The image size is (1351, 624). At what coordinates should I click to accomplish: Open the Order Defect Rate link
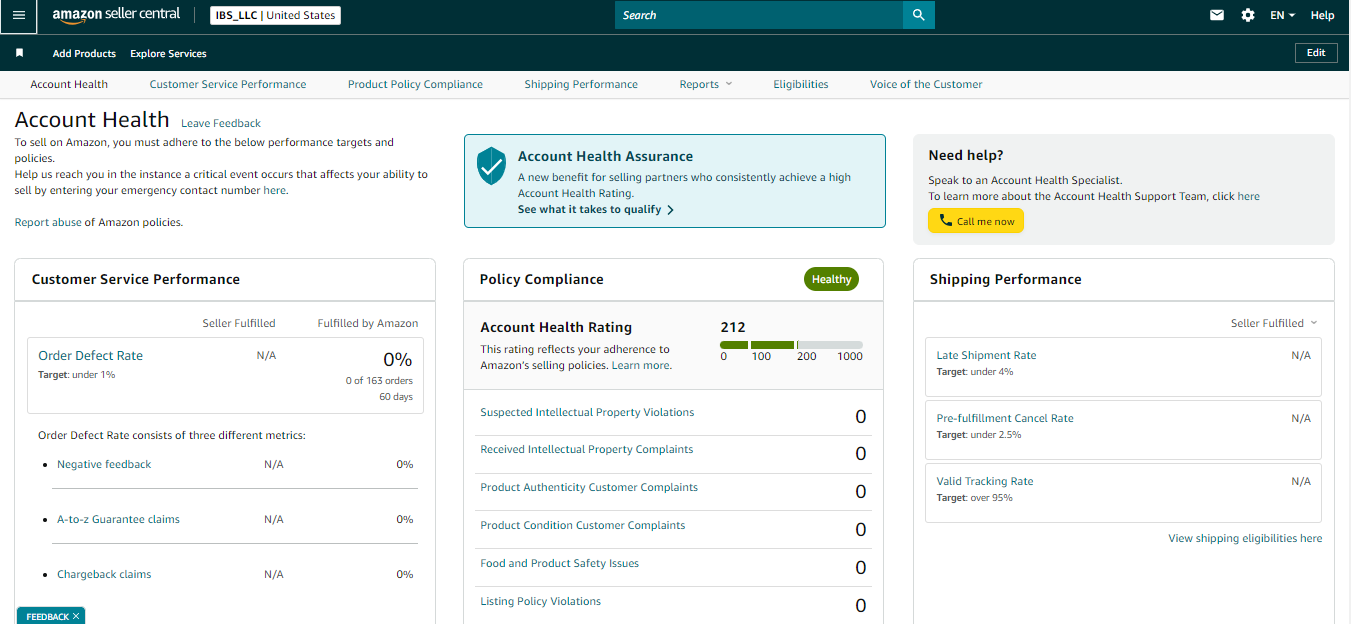[x=90, y=355]
